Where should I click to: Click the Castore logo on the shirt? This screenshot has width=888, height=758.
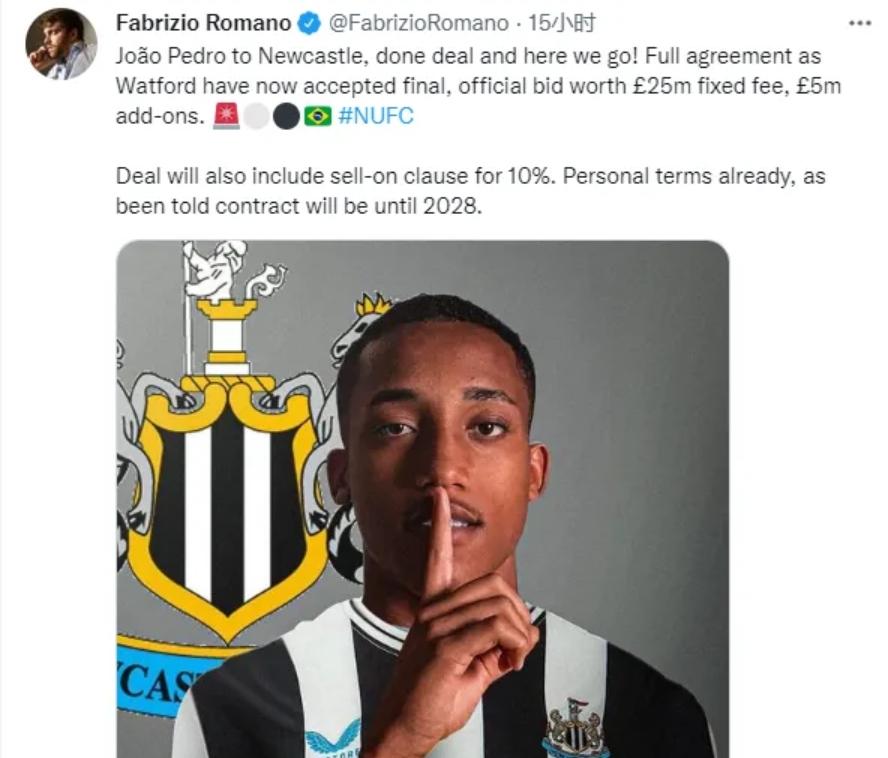pyautogui.click(x=333, y=739)
